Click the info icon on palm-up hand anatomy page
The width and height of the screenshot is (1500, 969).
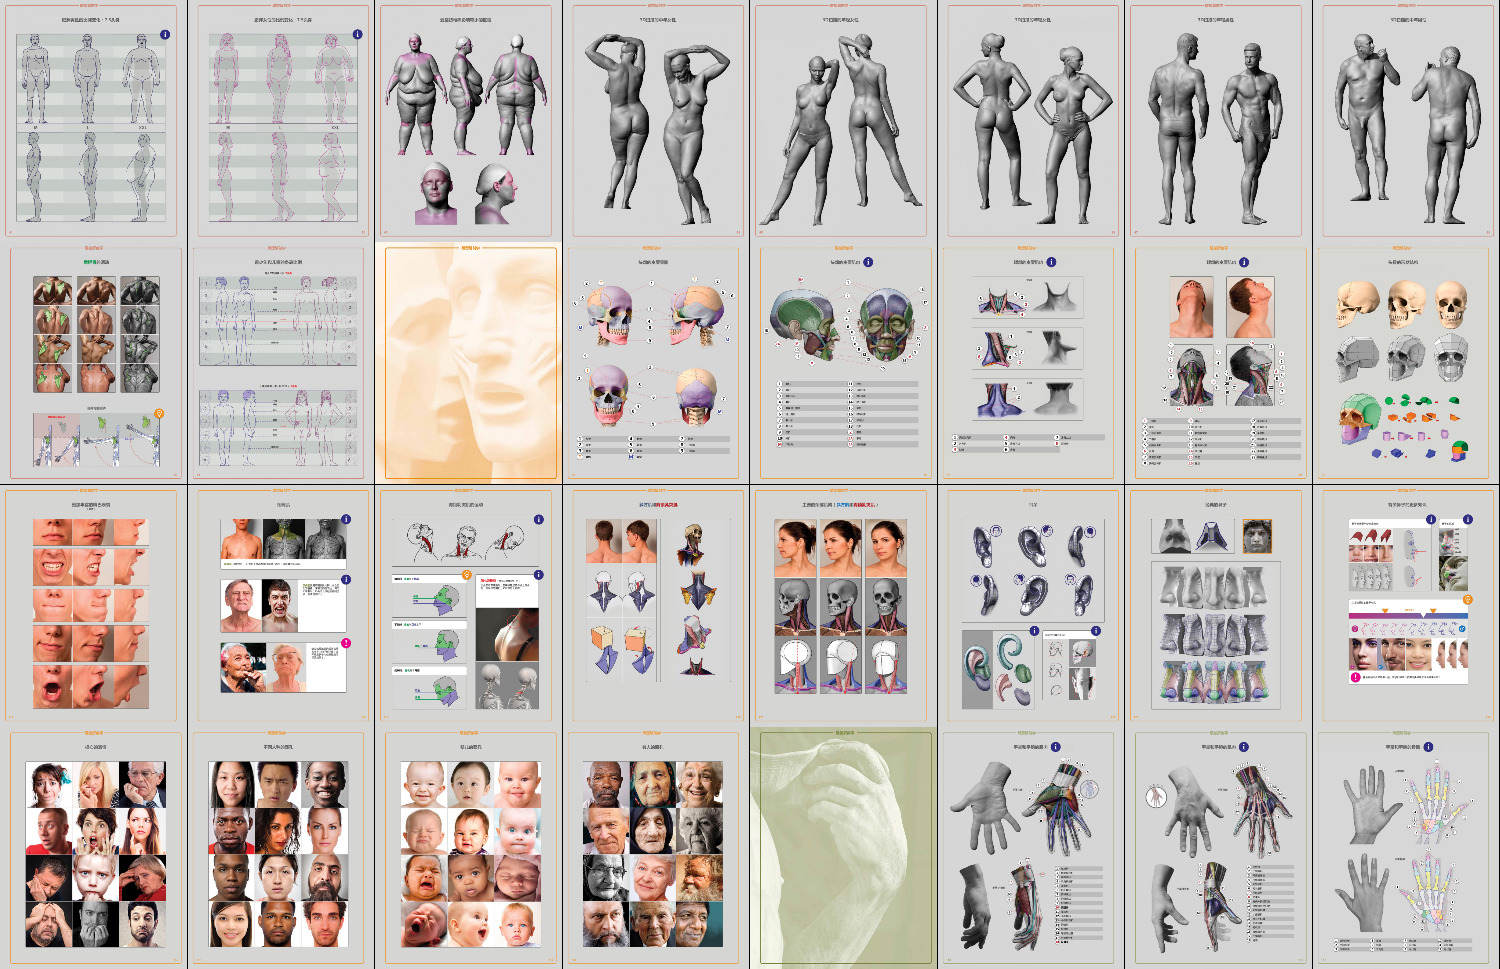click(x=1055, y=747)
